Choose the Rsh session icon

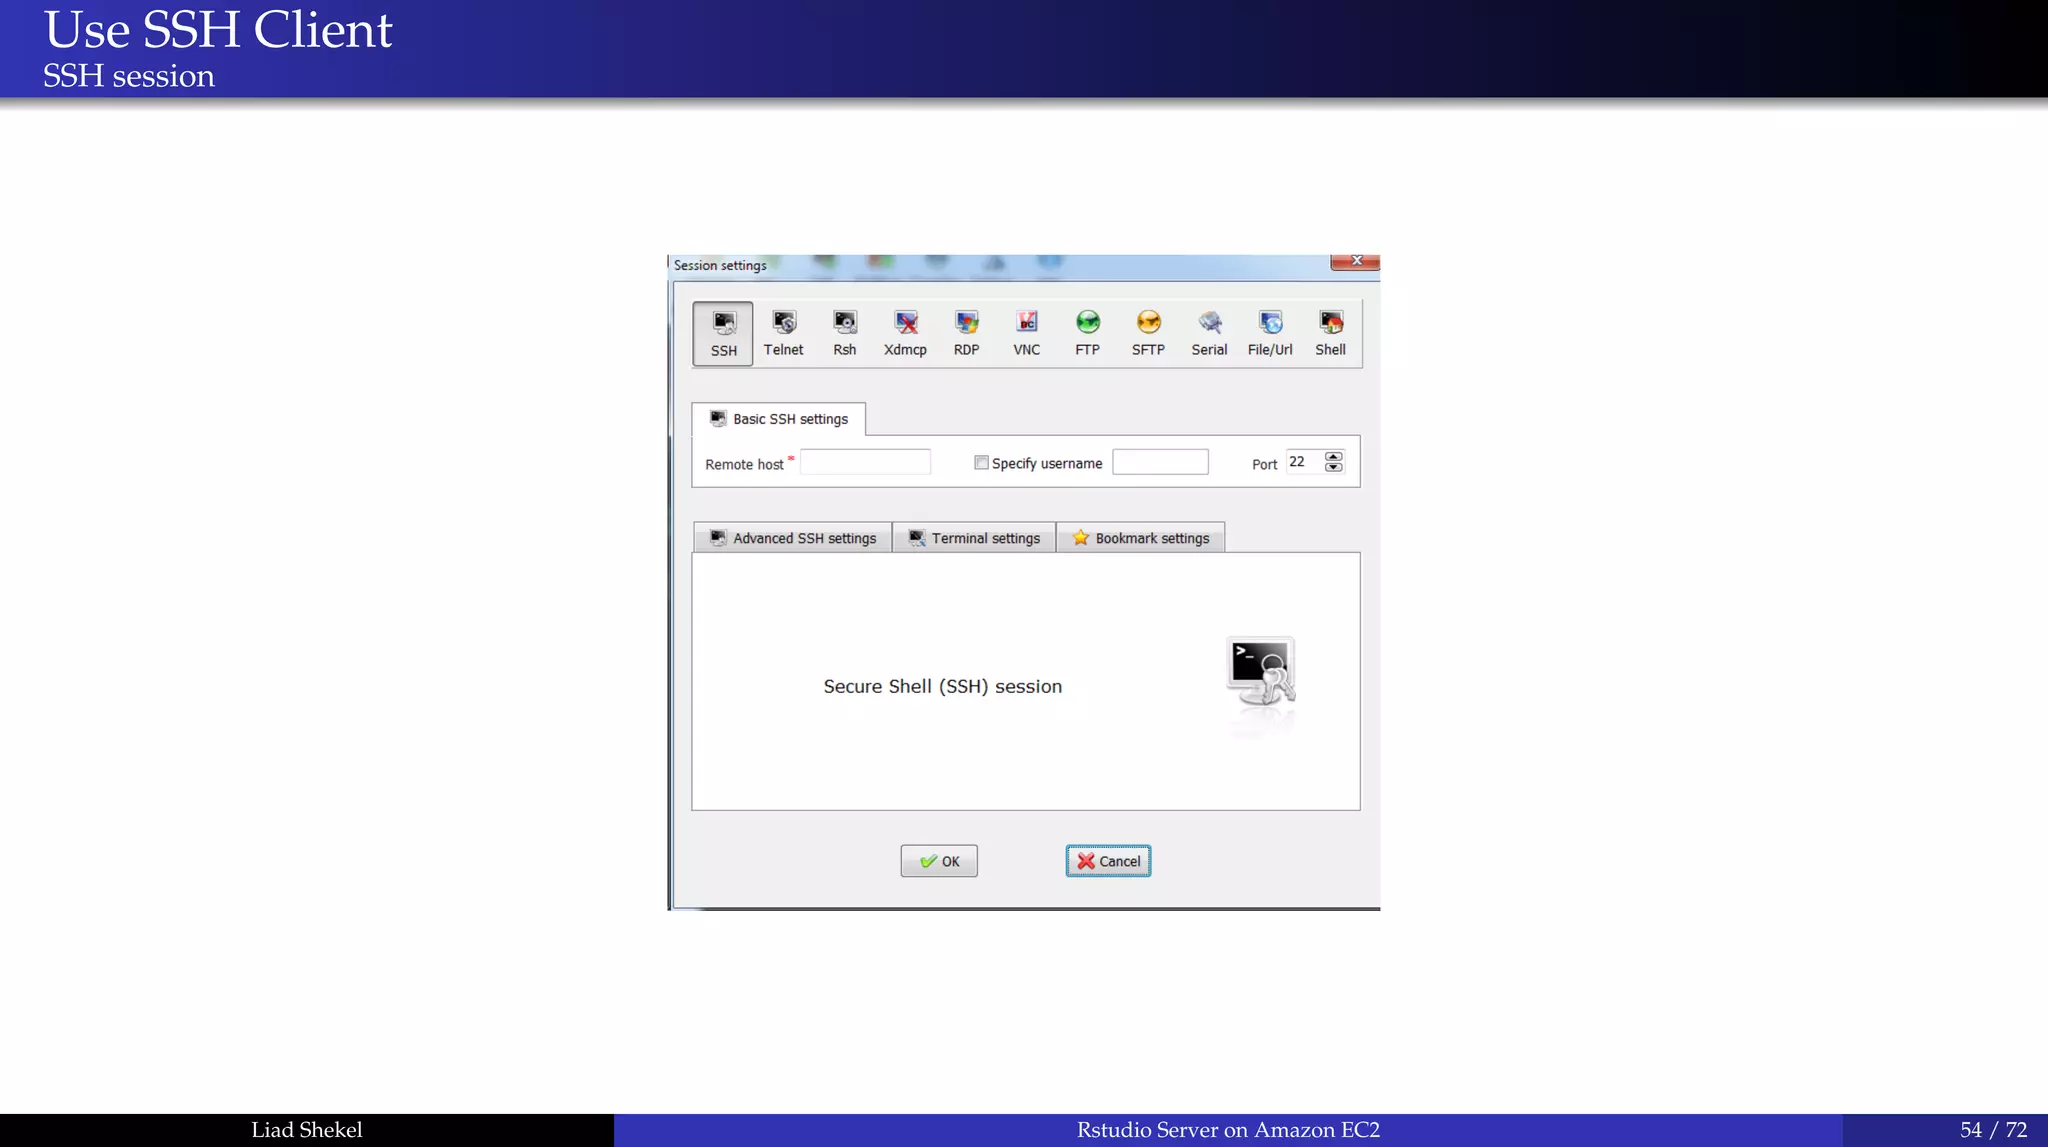[845, 334]
